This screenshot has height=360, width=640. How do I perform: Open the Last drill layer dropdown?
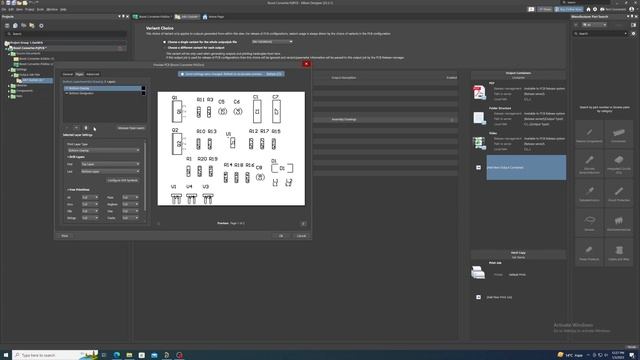tap(110, 171)
